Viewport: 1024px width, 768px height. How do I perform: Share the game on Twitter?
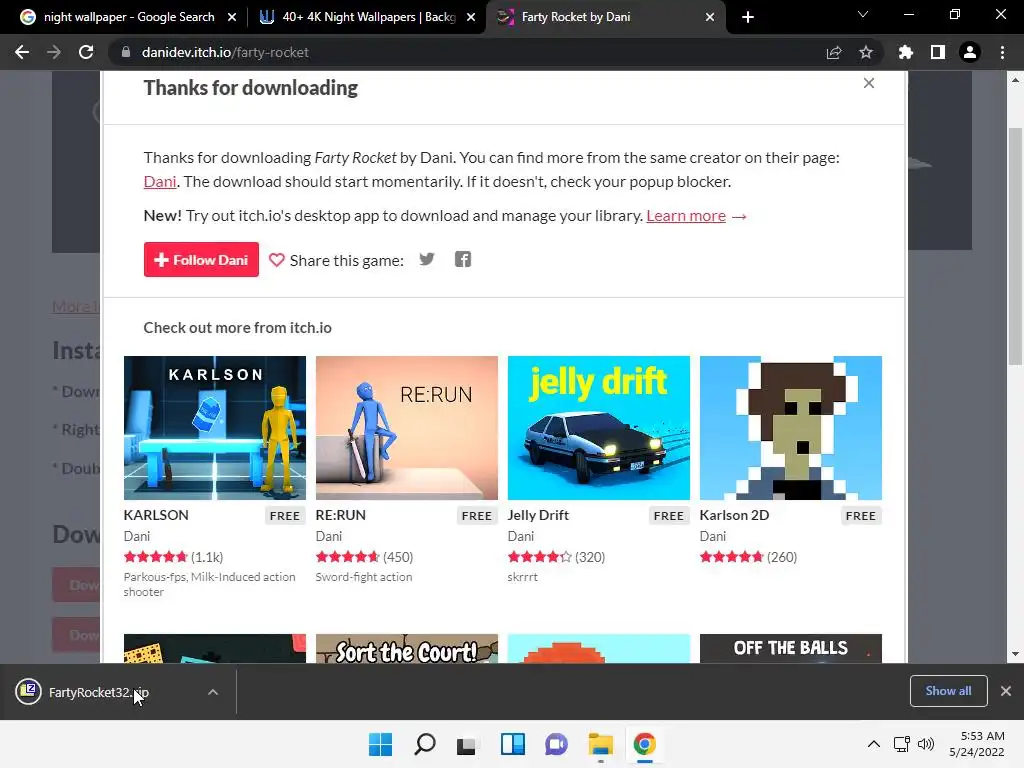point(426,259)
